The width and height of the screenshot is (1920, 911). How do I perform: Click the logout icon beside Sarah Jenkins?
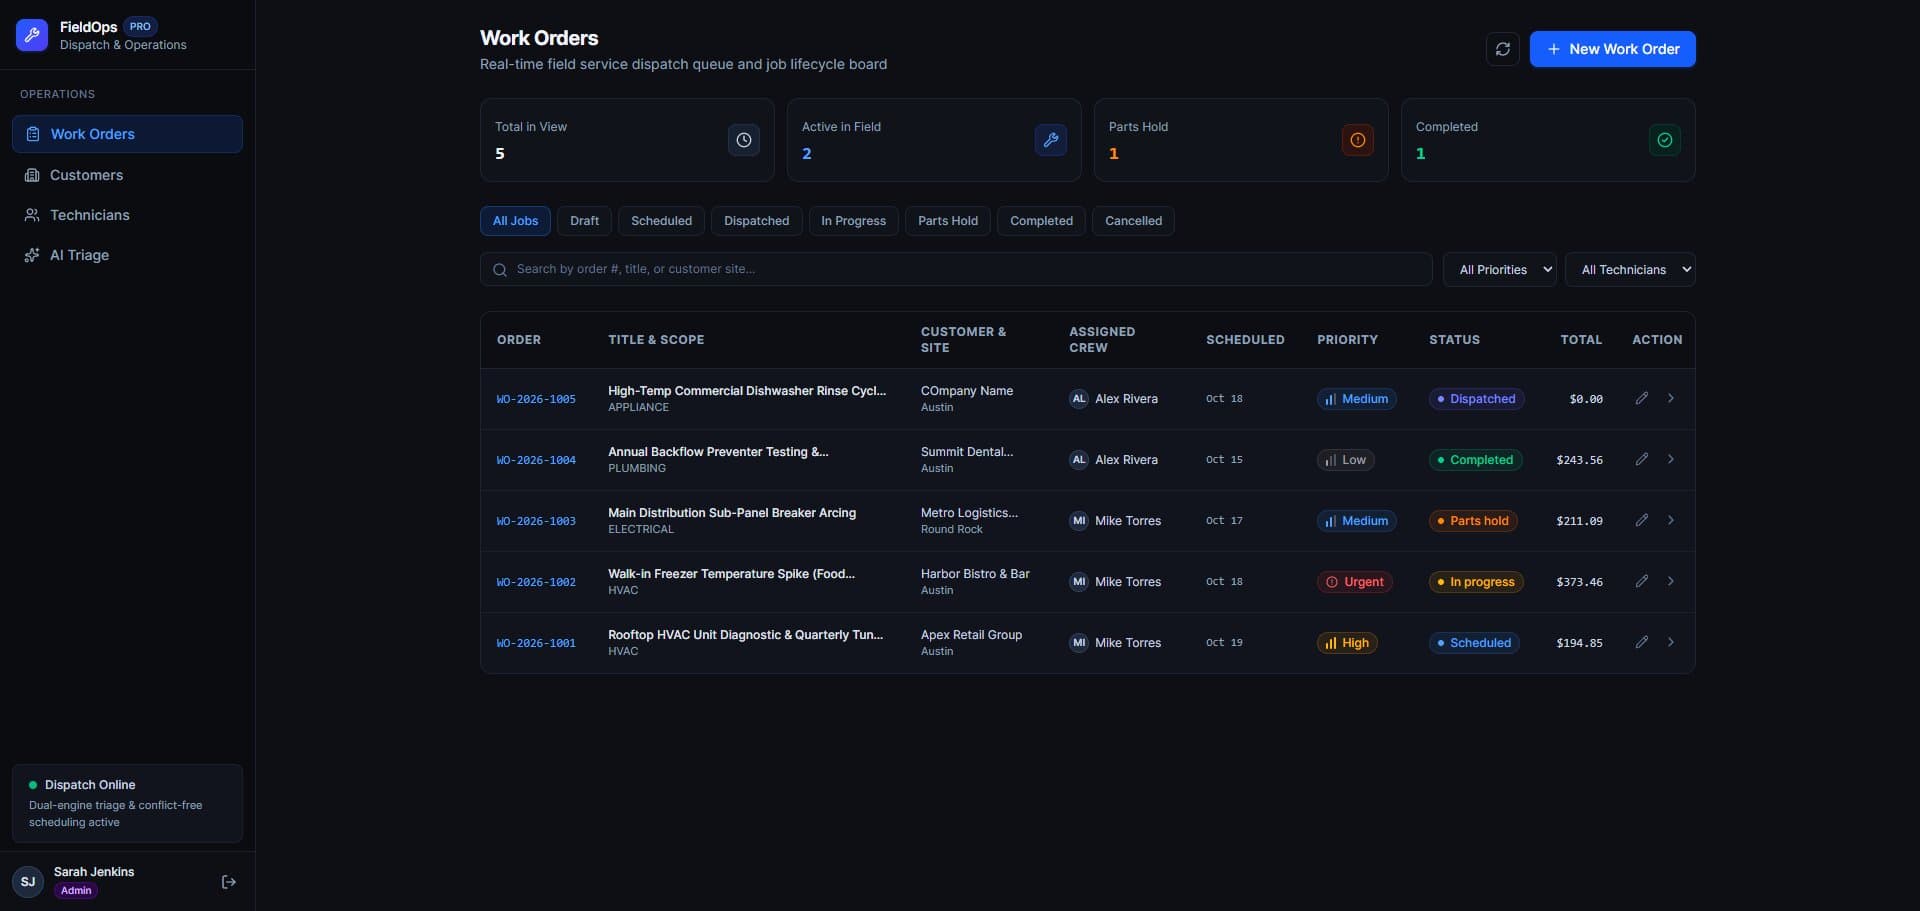point(229,882)
